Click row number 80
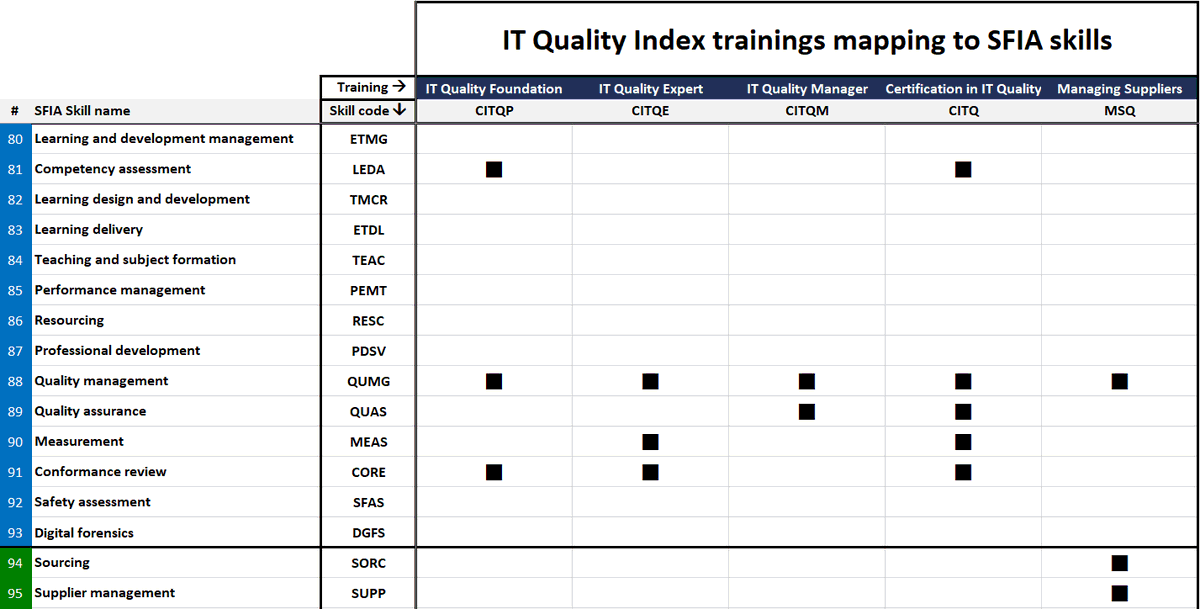Screen dimensions: 1200x609 15,139
